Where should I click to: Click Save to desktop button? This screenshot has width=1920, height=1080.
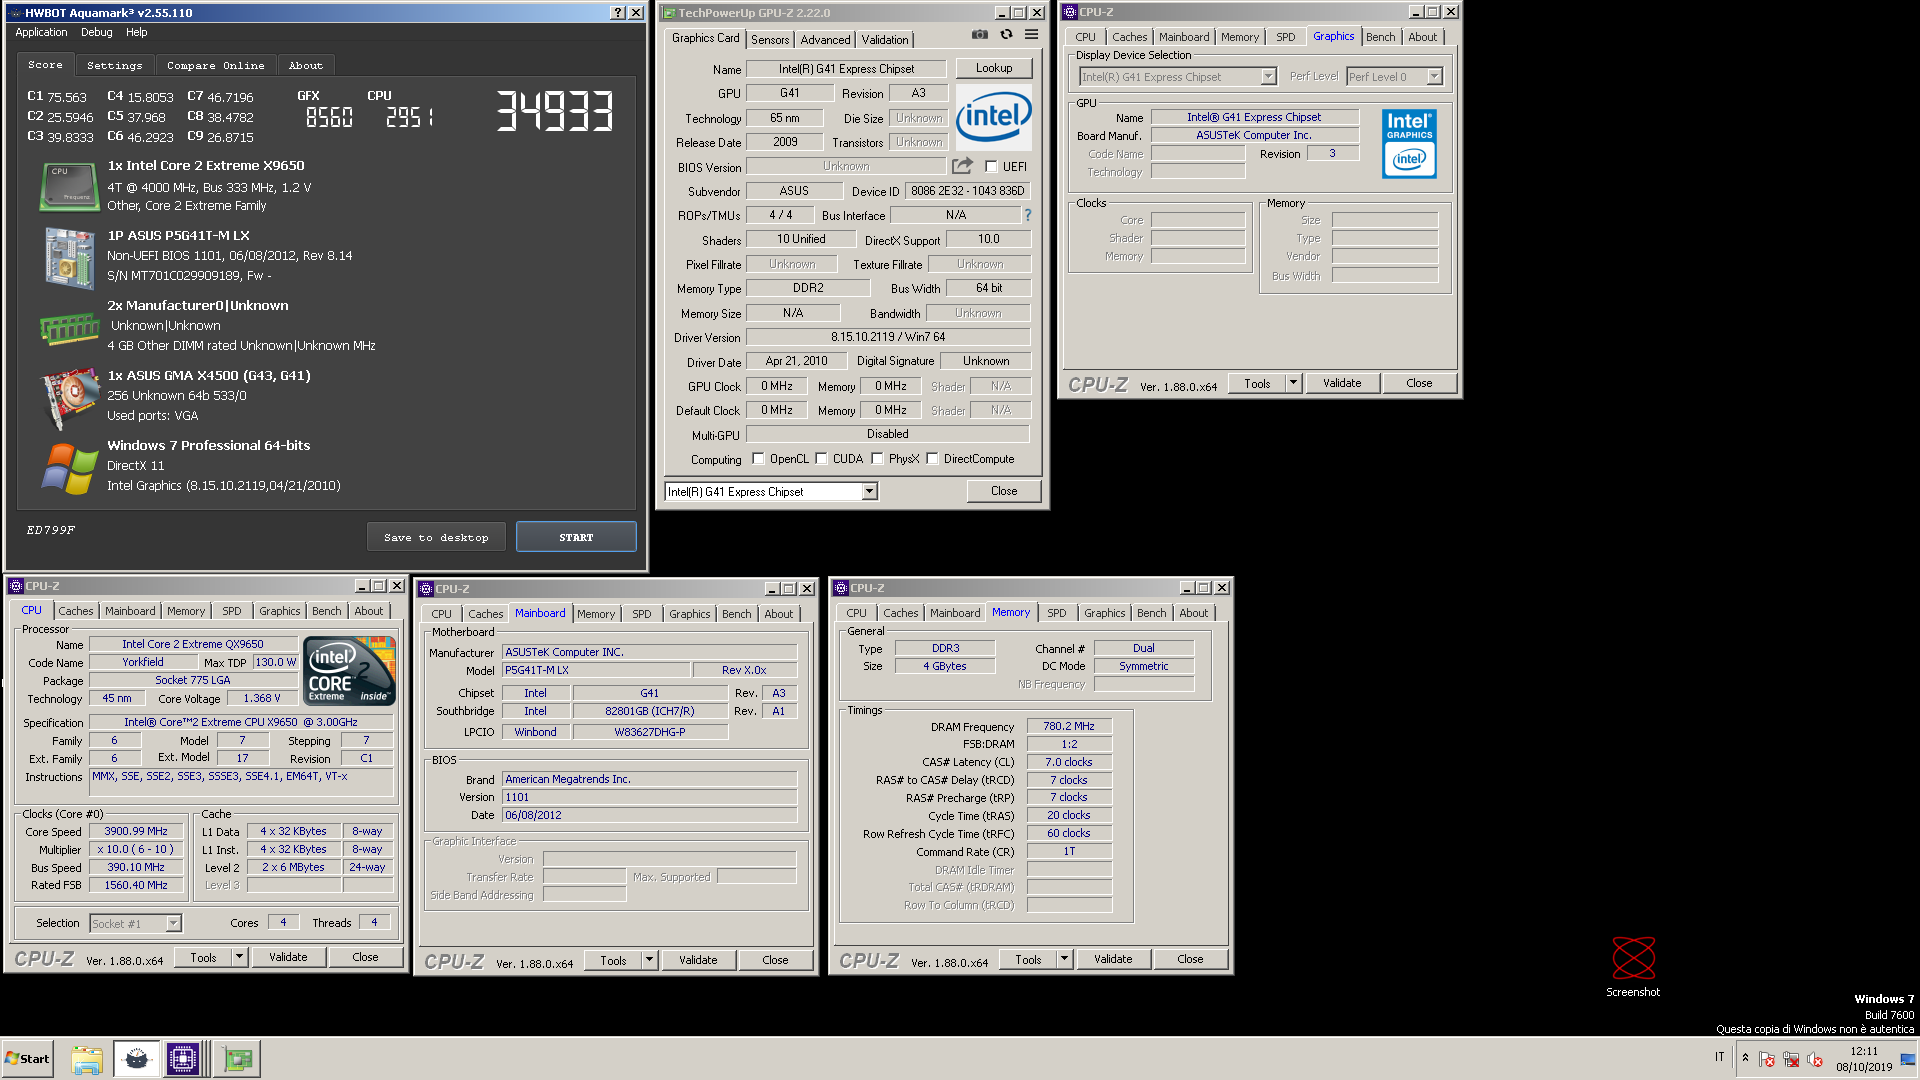point(436,537)
